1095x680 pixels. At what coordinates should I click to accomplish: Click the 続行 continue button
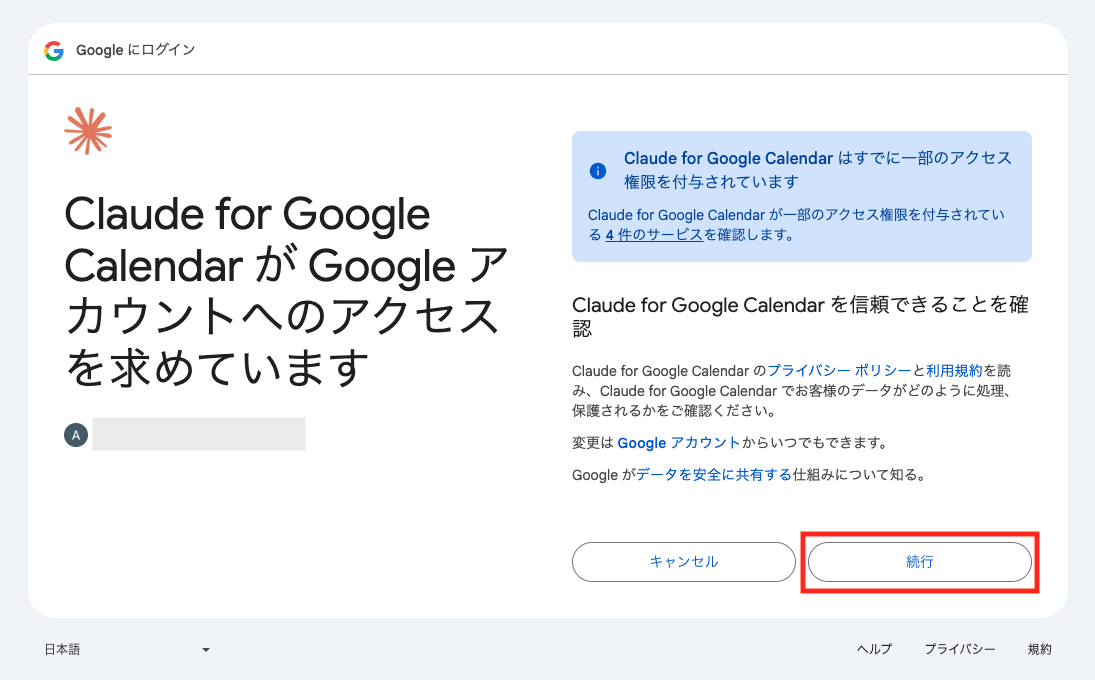pos(920,561)
